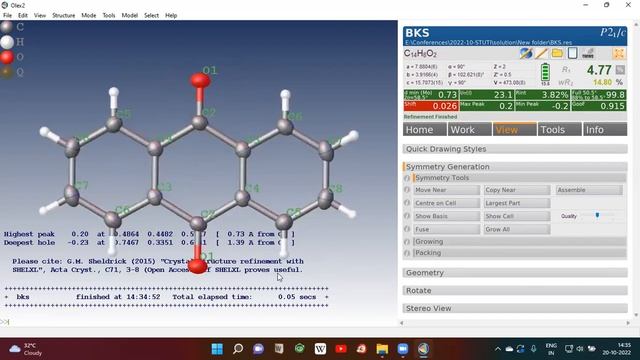Click the small gray icon beside R1 value
The image size is (640, 360).
pyautogui.click(x=620, y=70)
